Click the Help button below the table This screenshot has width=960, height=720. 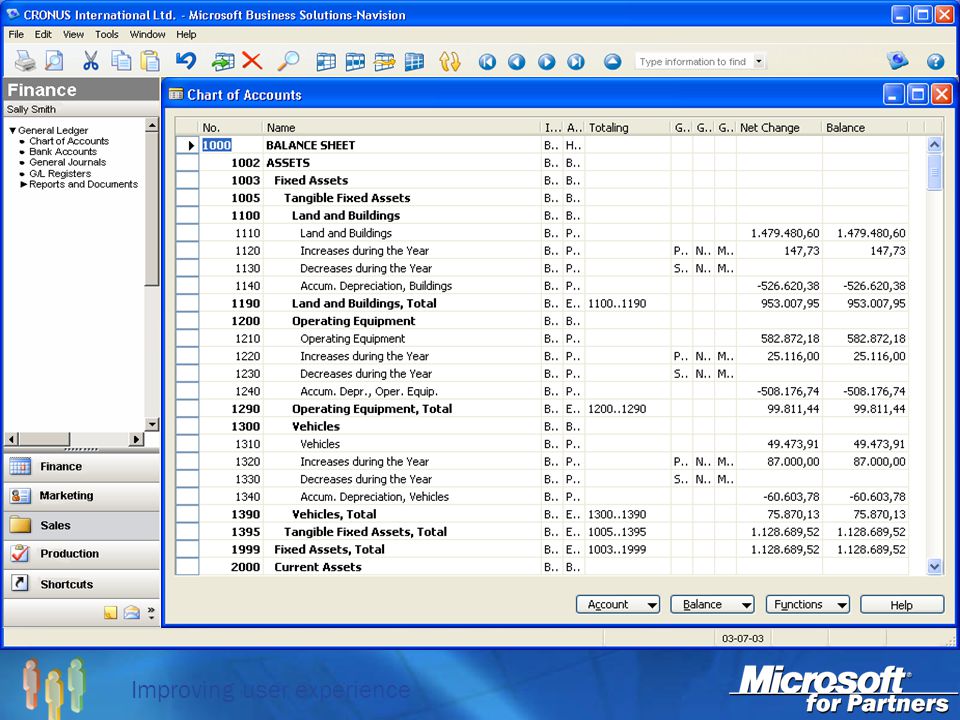pyautogui.click(x=902, y=604)
